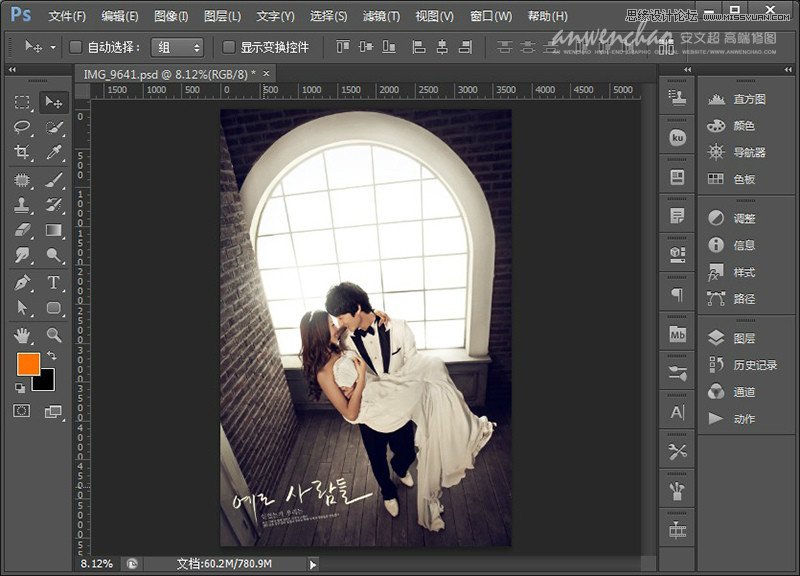Select the Hand tool
This screenshot has height=576, width=800.
point(22,335)
